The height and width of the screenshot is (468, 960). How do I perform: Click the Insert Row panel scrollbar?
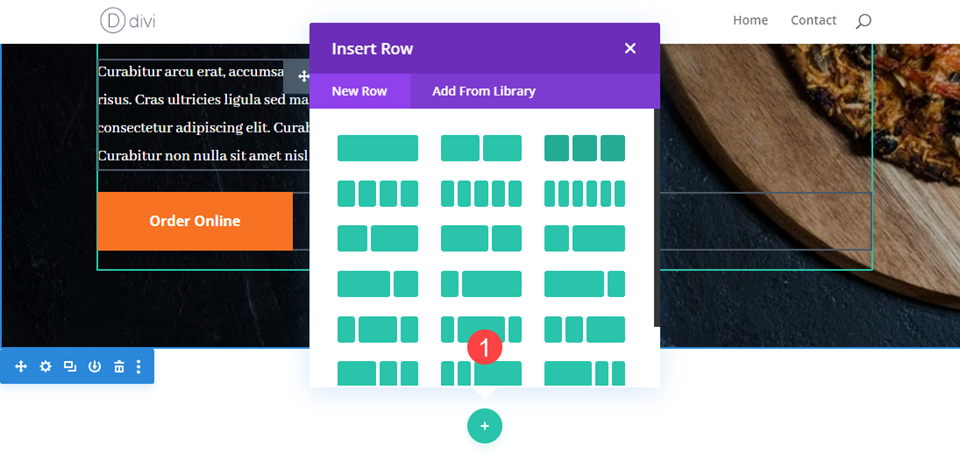(657, 217)
